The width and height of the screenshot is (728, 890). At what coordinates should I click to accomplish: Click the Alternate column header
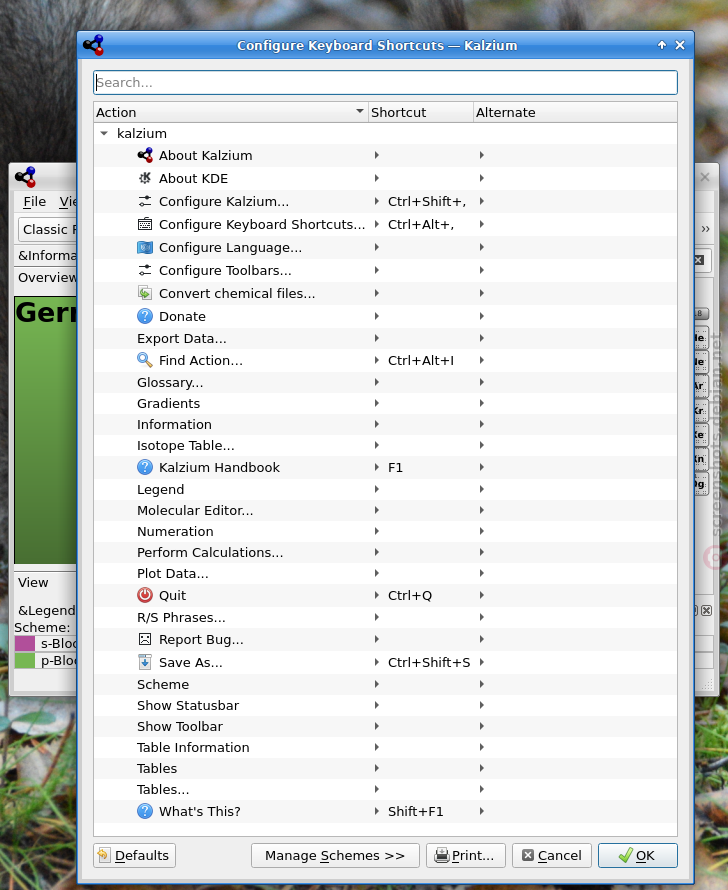[575, 112]
